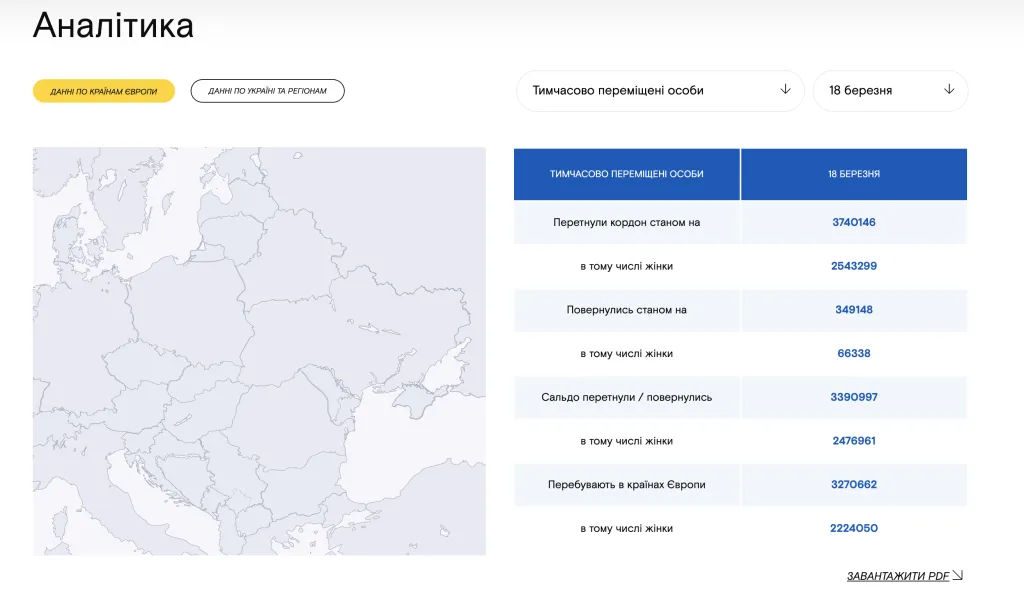1024x608 pixels.
Task: Click the "Завантажити PDF" download link
Action: [897, 576]
